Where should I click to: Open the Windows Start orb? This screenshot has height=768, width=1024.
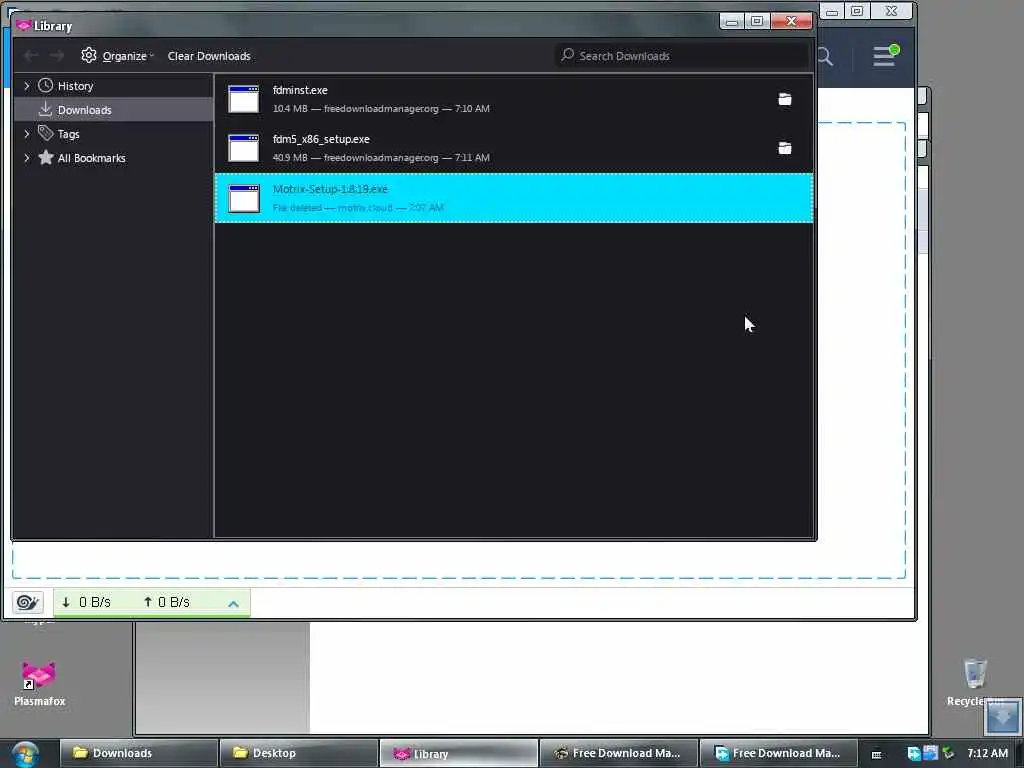25,754
